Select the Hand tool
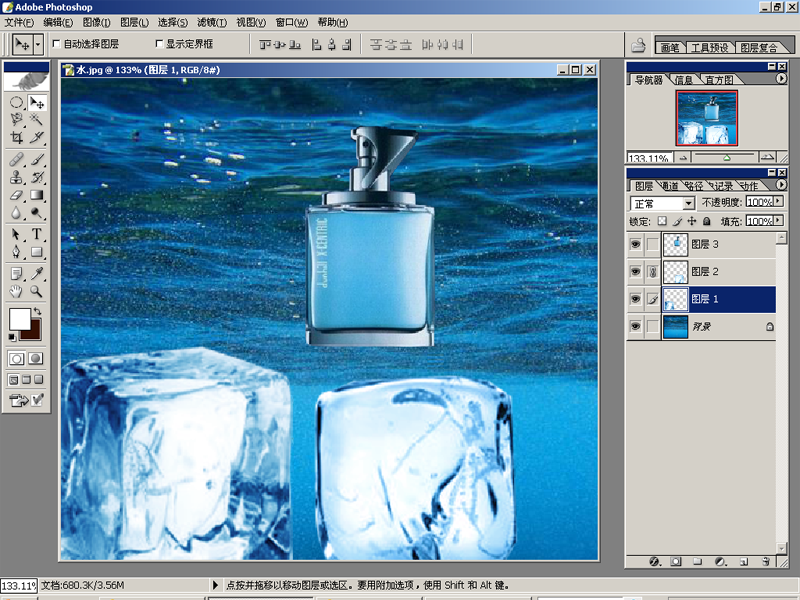 (x=17, y=291)
